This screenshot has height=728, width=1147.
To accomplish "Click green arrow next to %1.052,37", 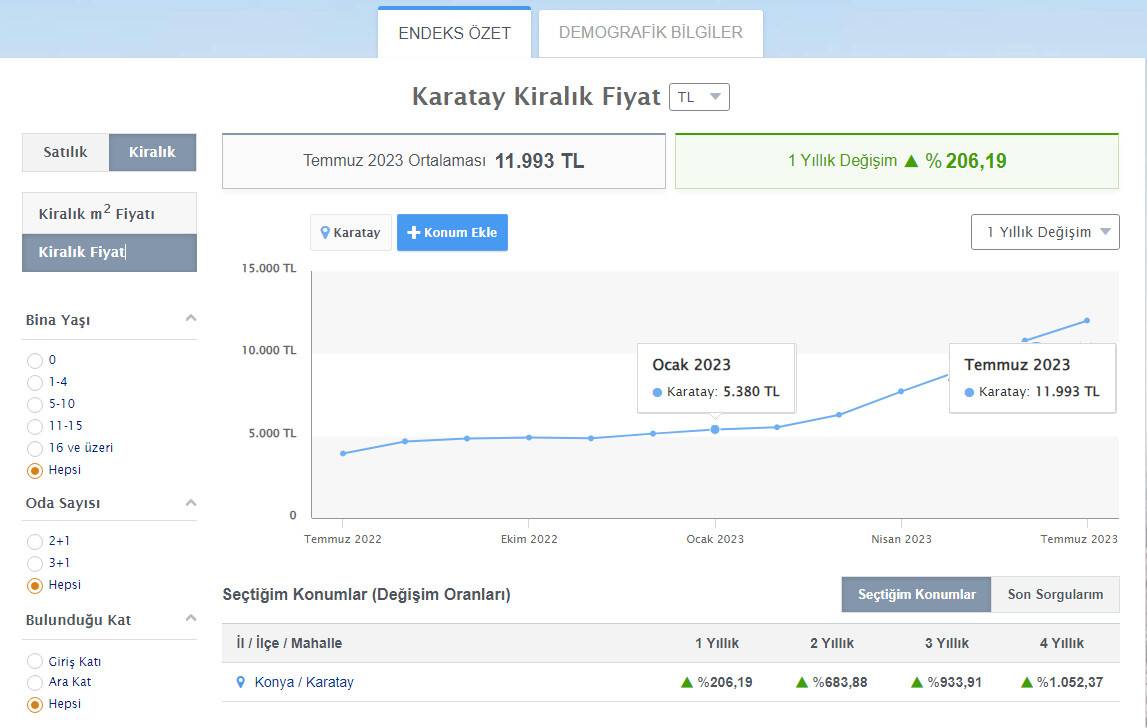I will click(1026, 682).
